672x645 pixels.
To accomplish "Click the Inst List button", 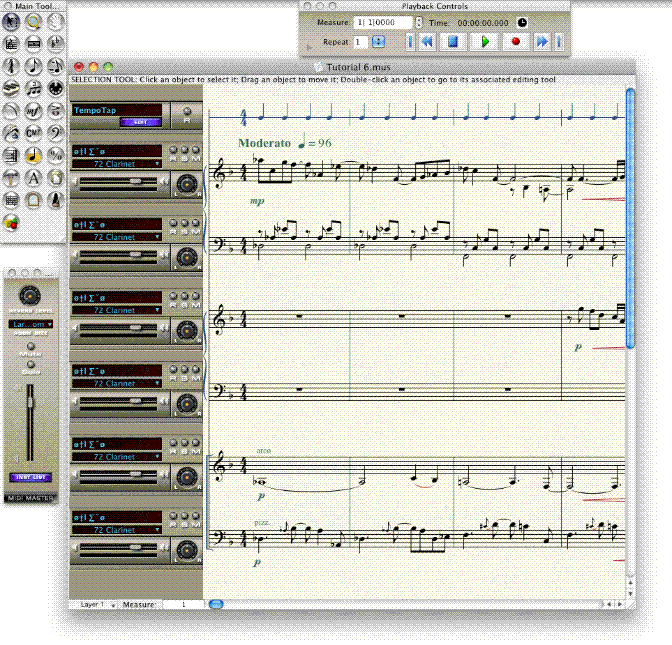I will (x=29, y=477).
